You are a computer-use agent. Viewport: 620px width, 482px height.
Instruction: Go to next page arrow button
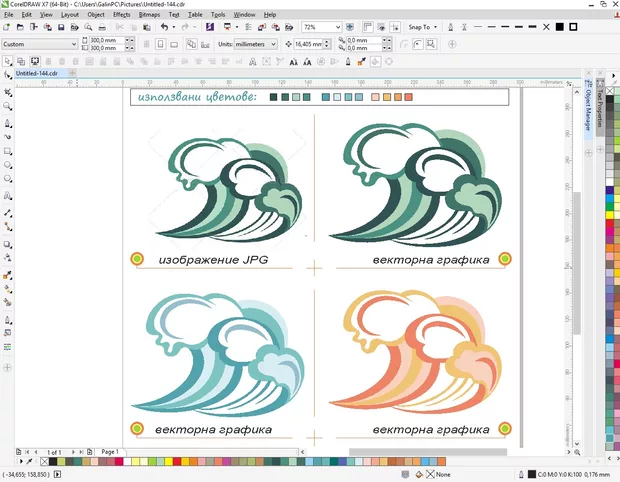point(73,452)
